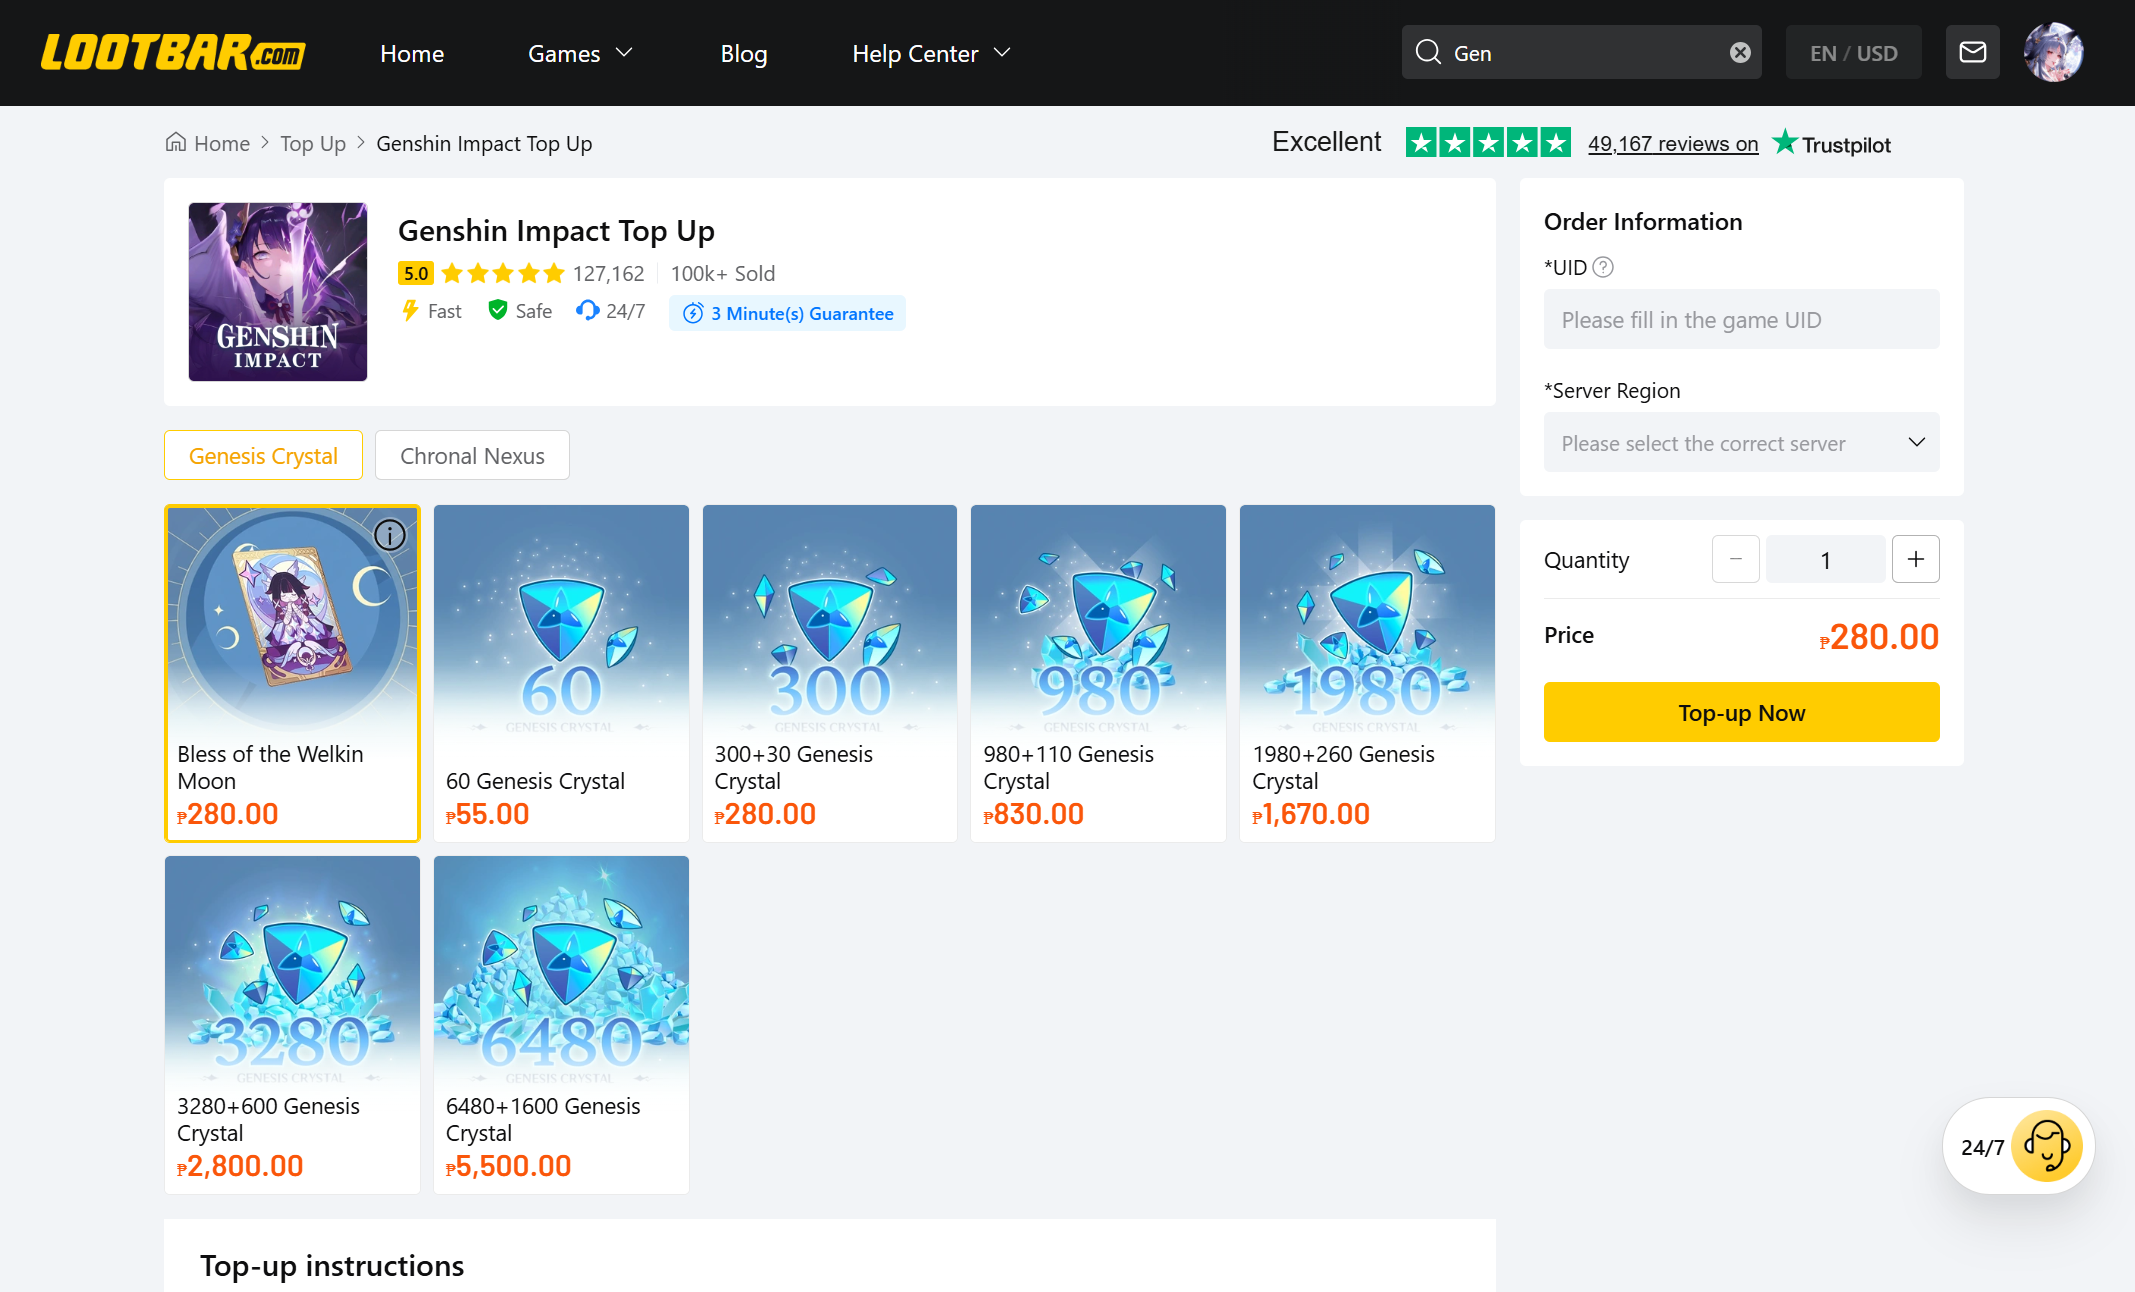Decrease quantity with minus button
Viewport: 2135px width, 1292px height.
(x=1736, y=559)
